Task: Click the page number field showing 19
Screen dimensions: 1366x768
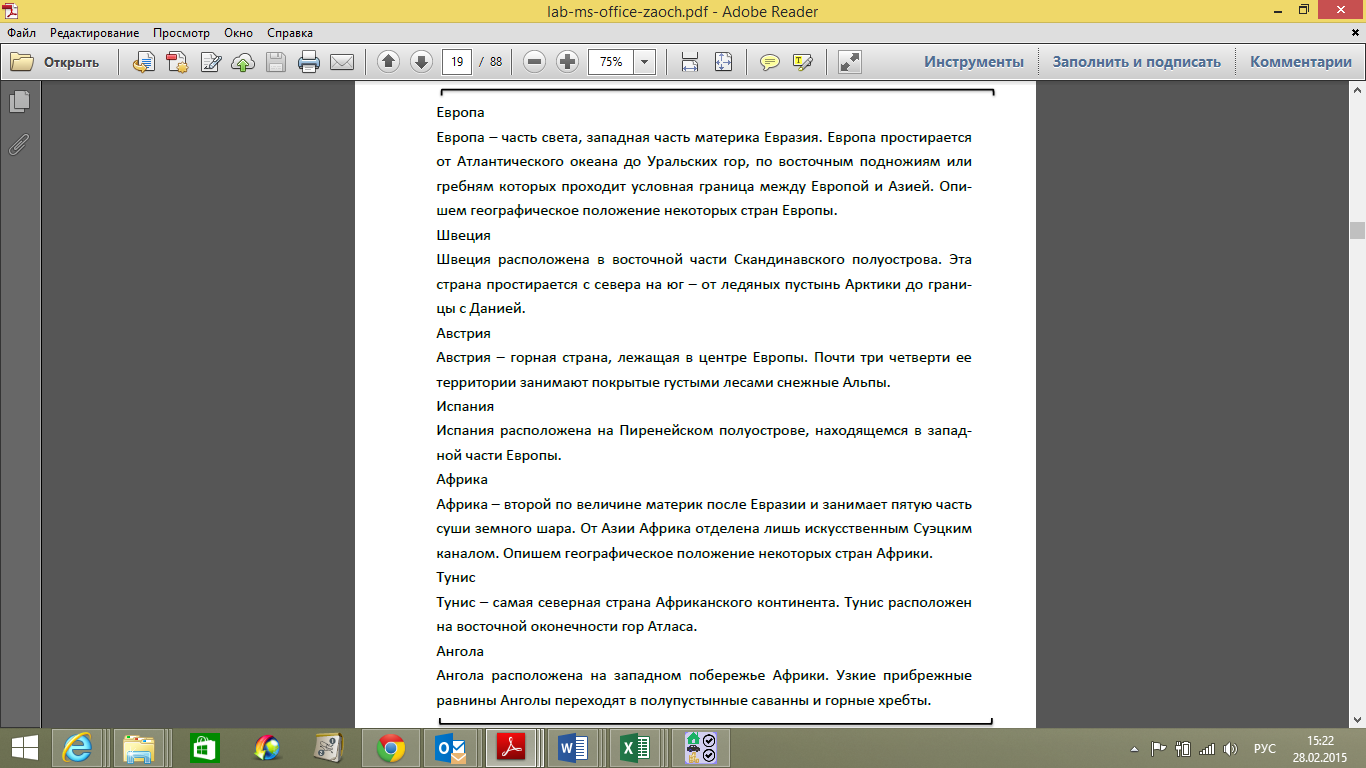Action: [x=456, y=62]
